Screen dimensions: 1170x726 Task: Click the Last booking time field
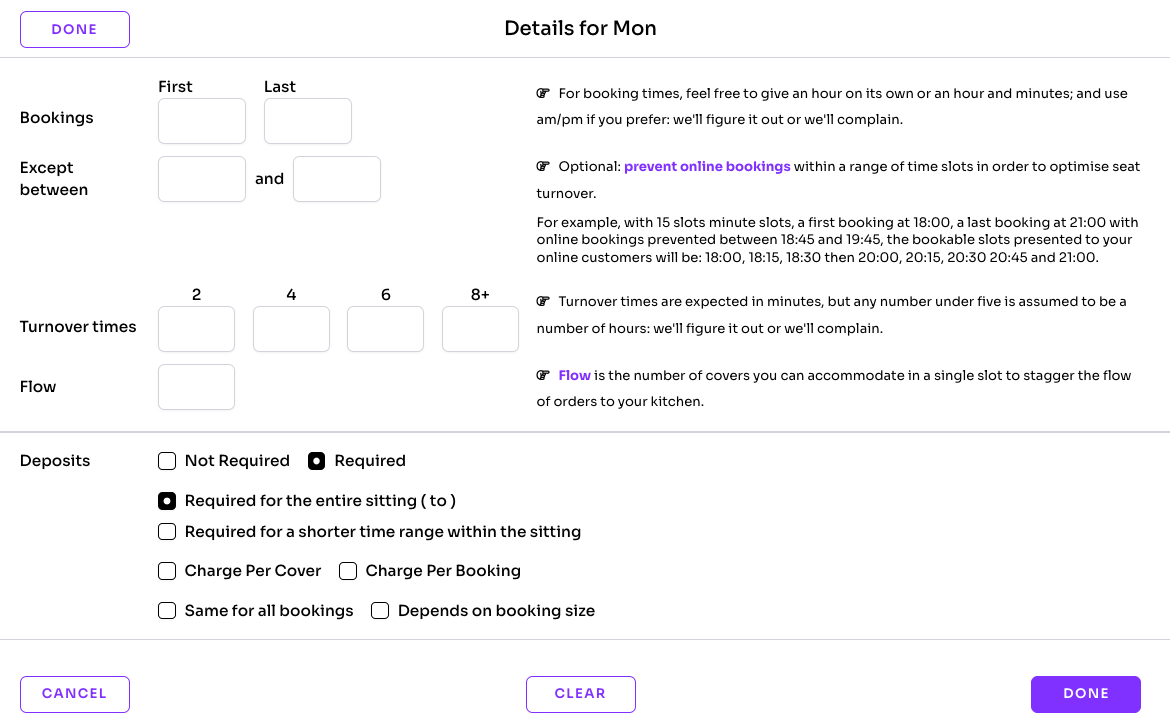tap(308, 121)
